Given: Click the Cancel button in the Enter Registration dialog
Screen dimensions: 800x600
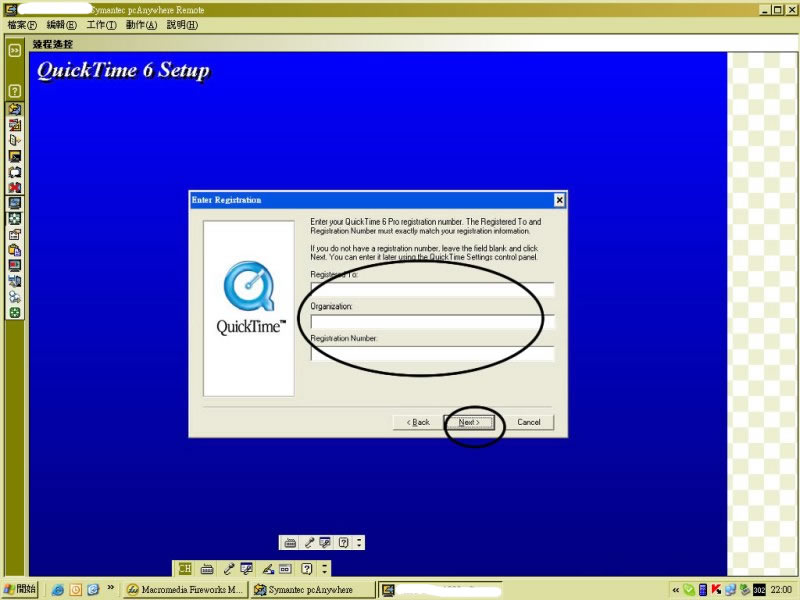Looking at the screenshot, I should (529, 422).
